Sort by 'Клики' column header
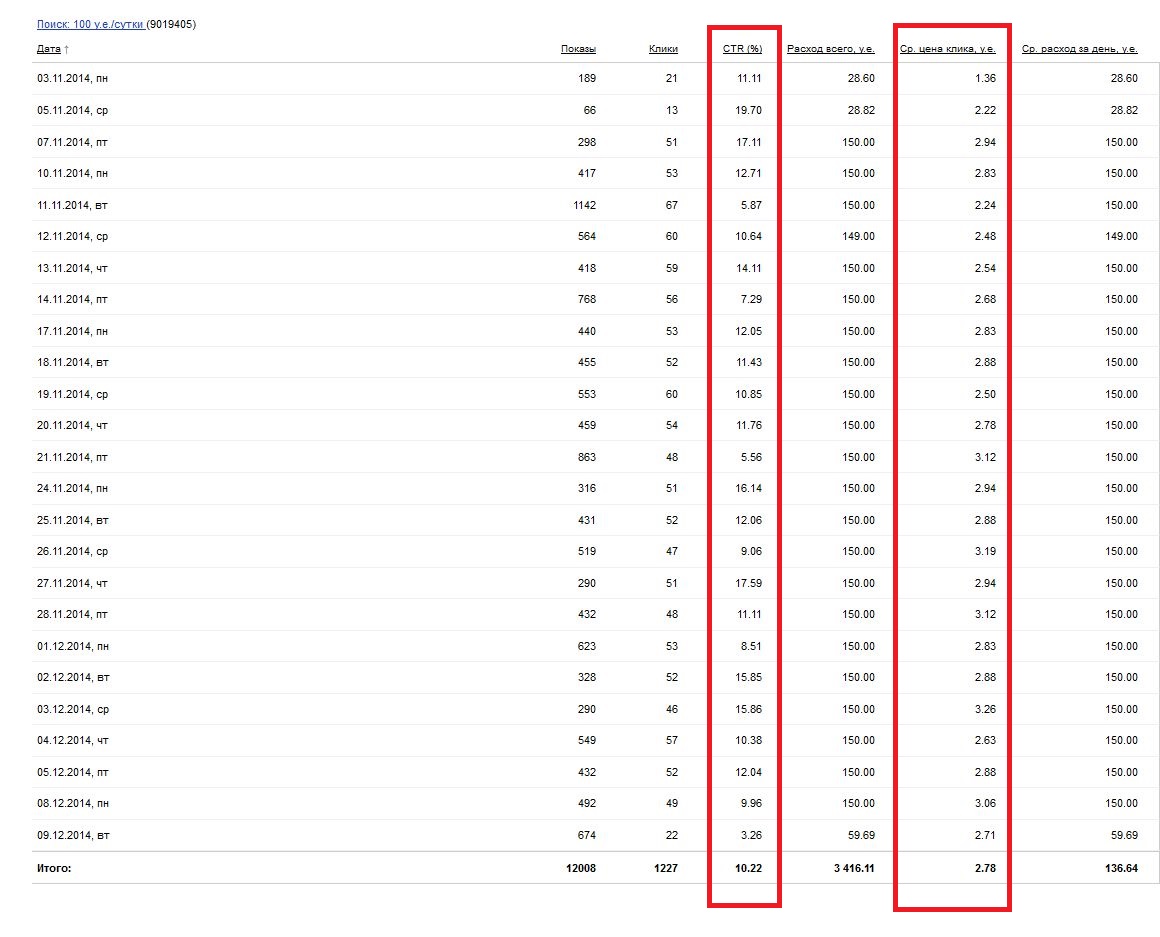The image size is (1160, 937). pos(664,49)
